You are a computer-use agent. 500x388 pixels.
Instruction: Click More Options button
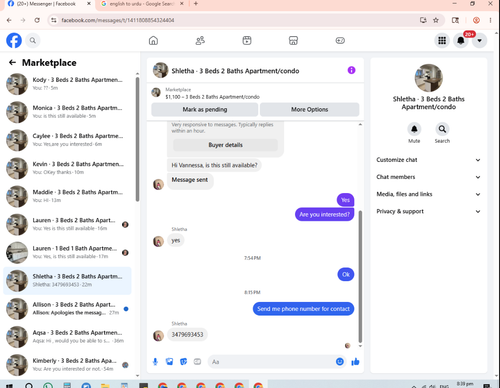pos(309,109)
